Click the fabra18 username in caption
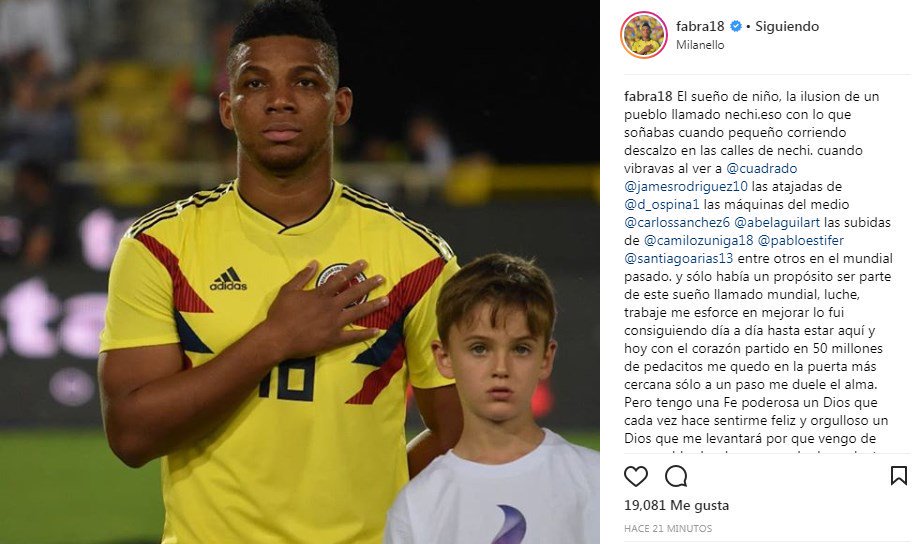This screenshot has width=917, height=544. (648, 97)
